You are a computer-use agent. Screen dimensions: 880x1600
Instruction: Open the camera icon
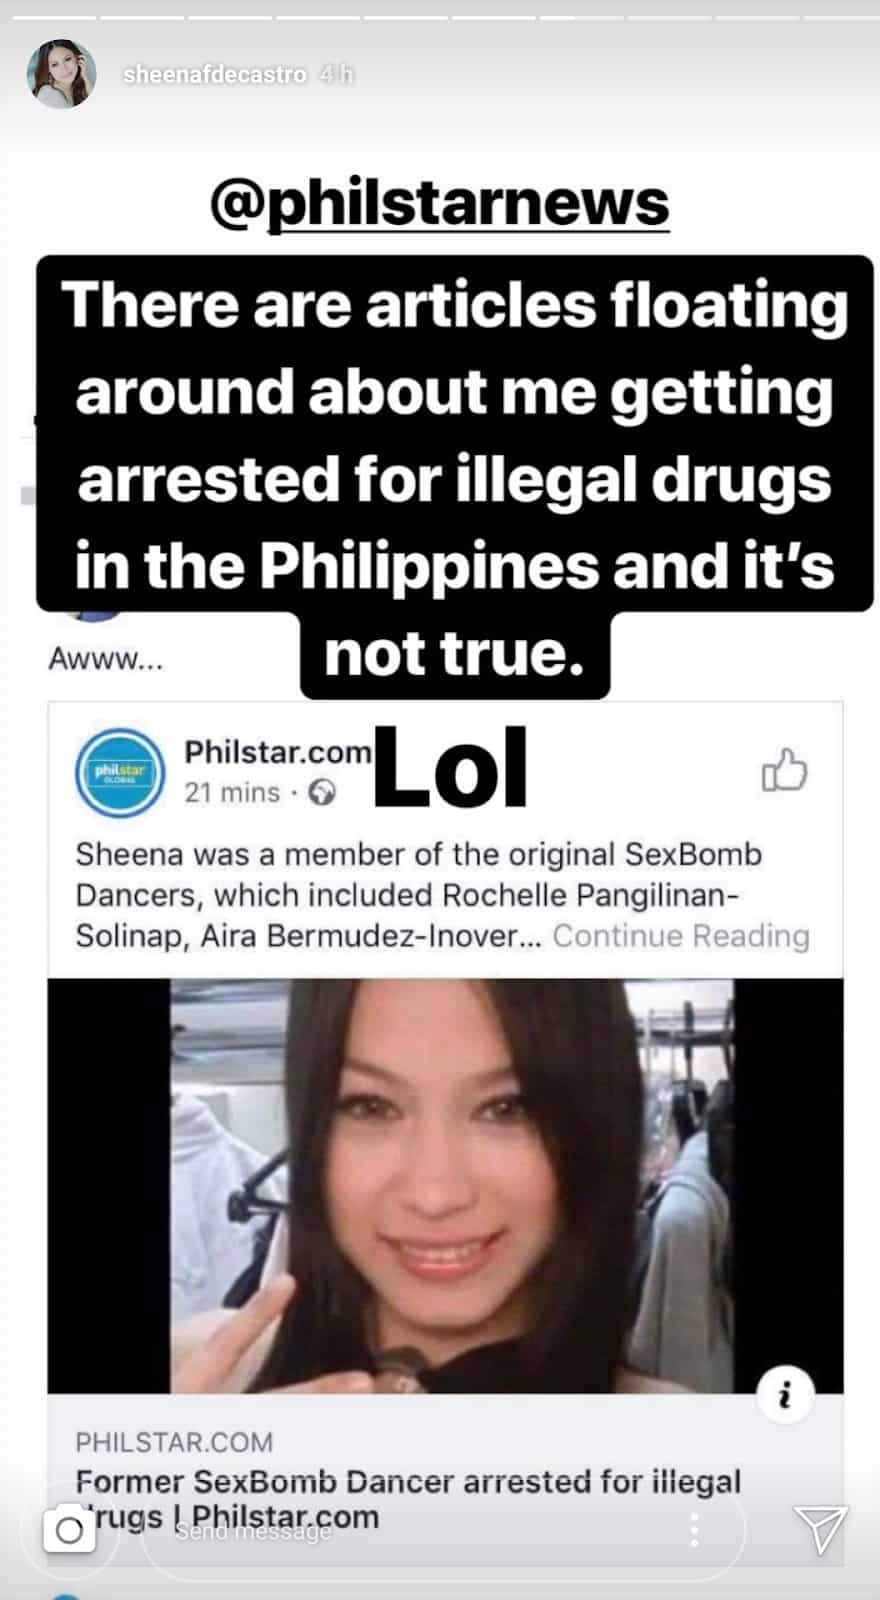[70, 1530]
